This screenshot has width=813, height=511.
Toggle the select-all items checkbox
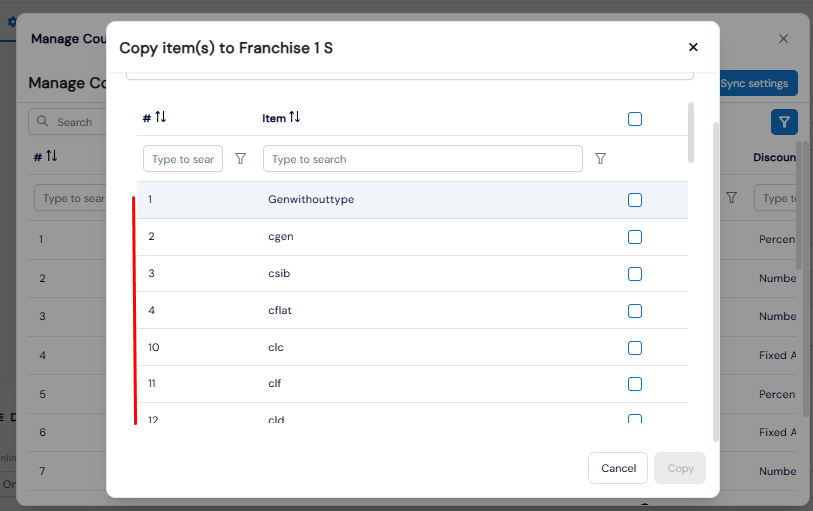[635, 119]
